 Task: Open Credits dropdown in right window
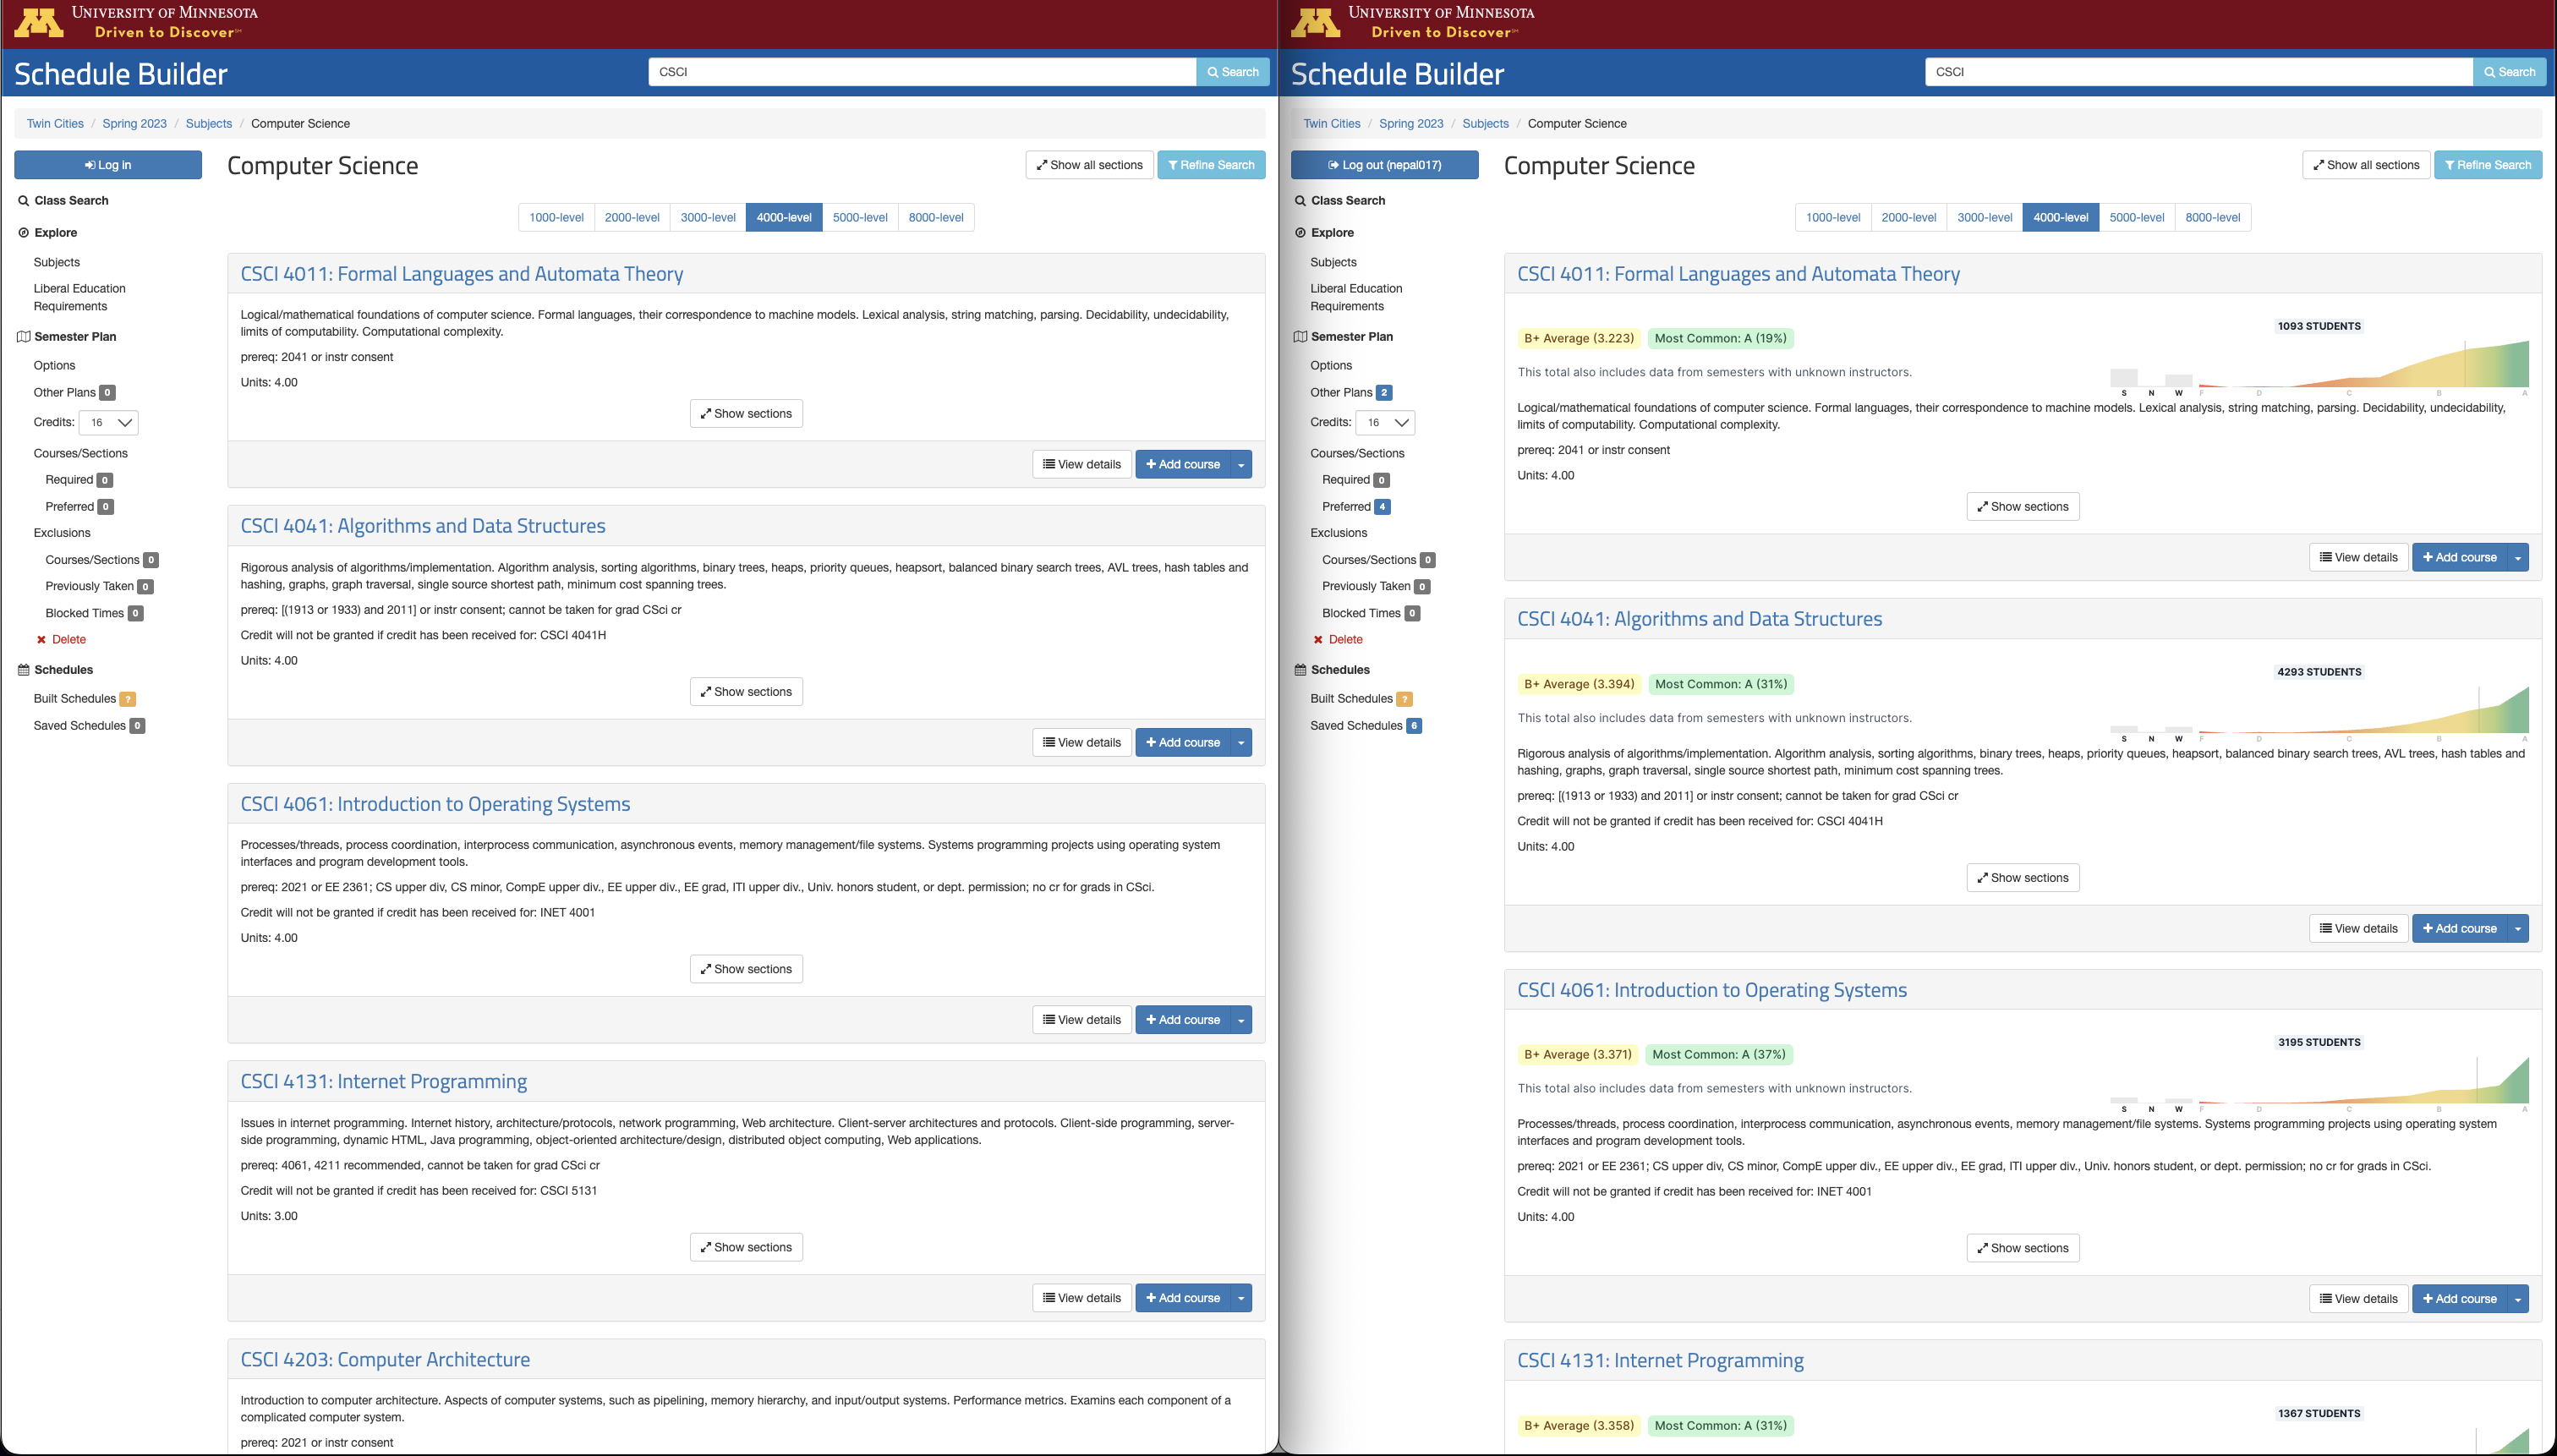(1385, 422)
